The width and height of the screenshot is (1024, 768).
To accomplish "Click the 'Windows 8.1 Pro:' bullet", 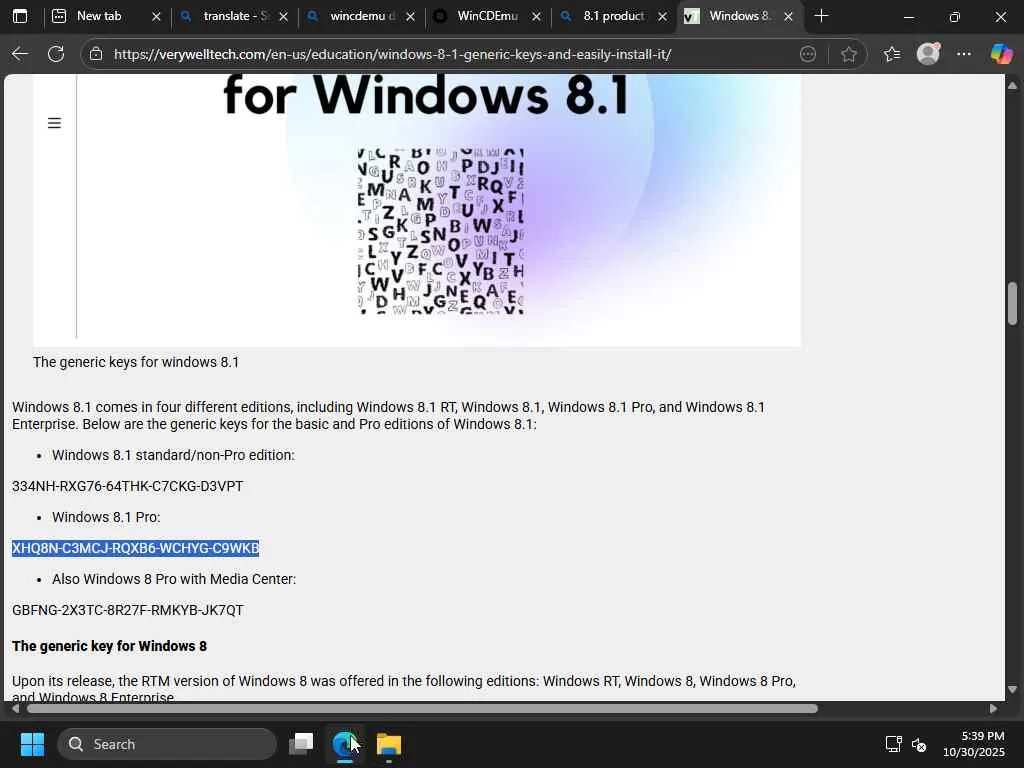I will (106, 517).
